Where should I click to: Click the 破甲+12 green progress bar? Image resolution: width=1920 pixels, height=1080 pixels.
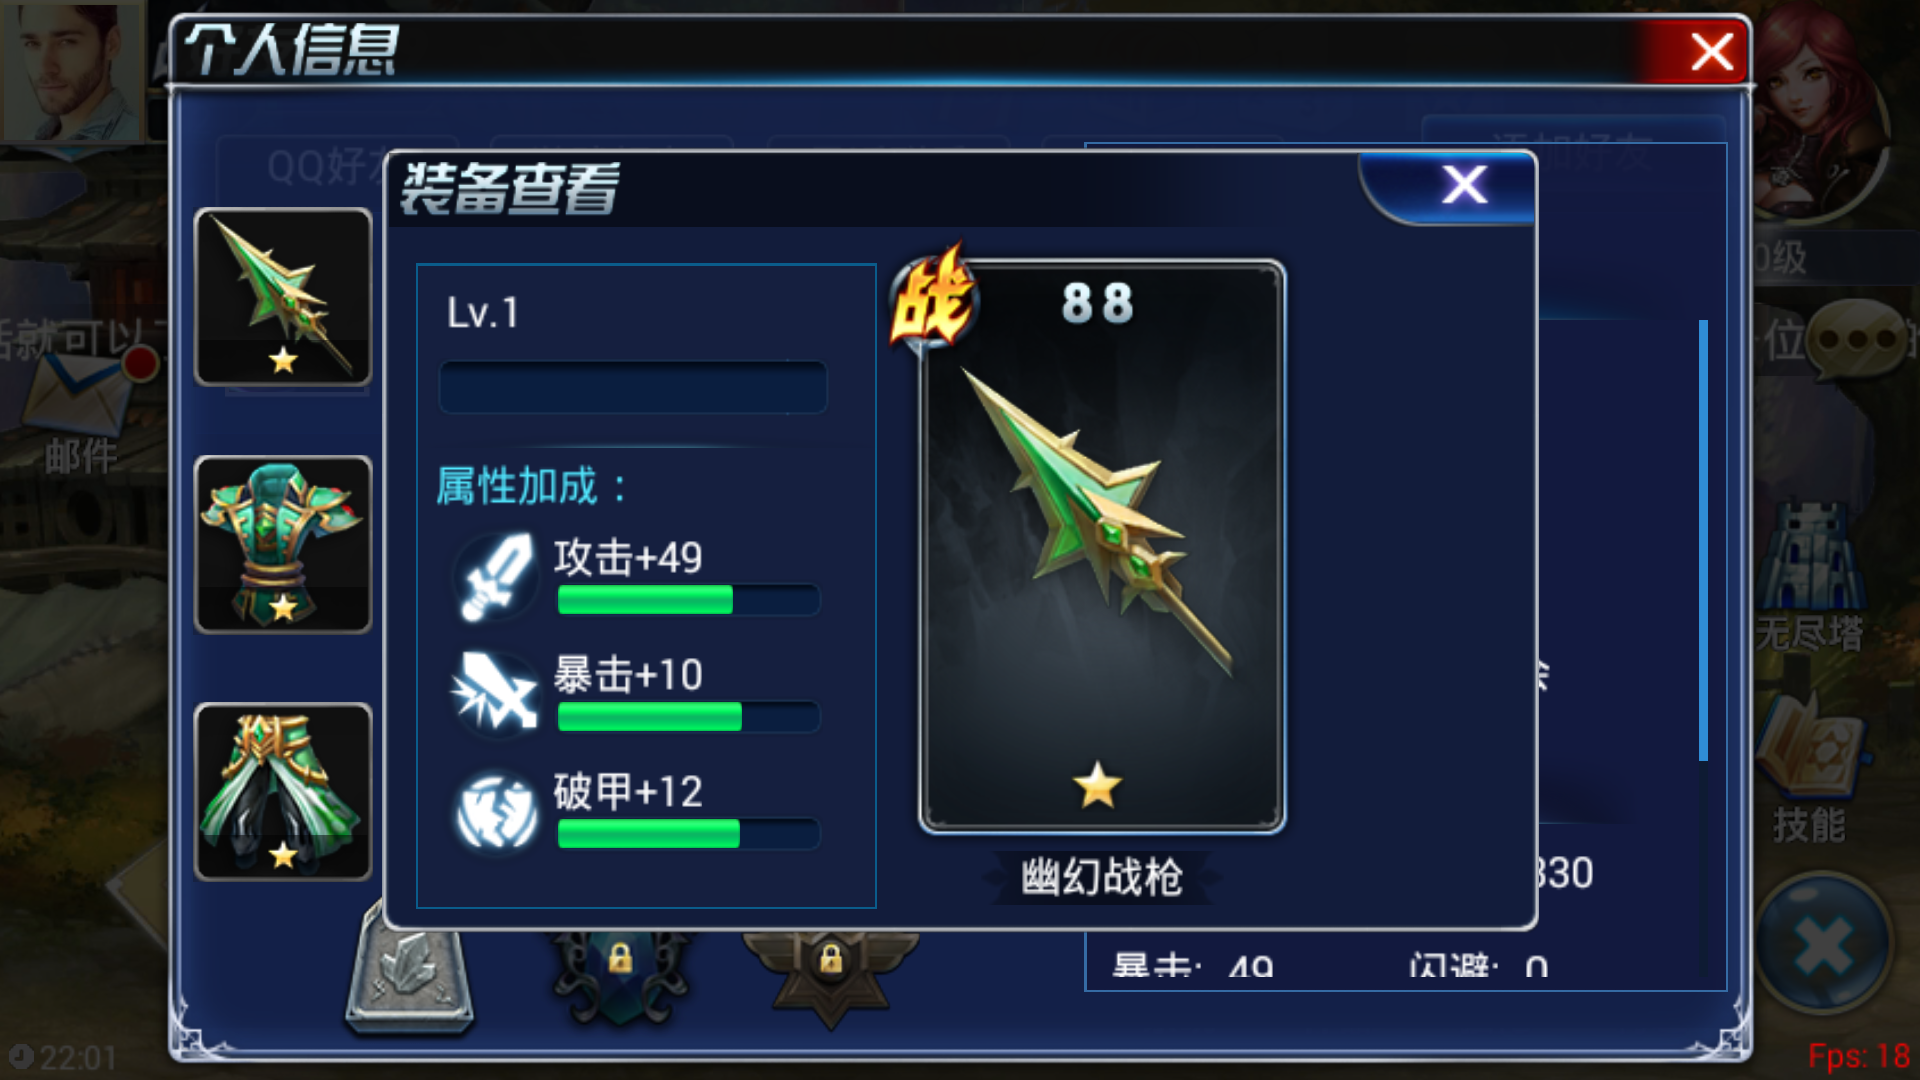(689, 834)
